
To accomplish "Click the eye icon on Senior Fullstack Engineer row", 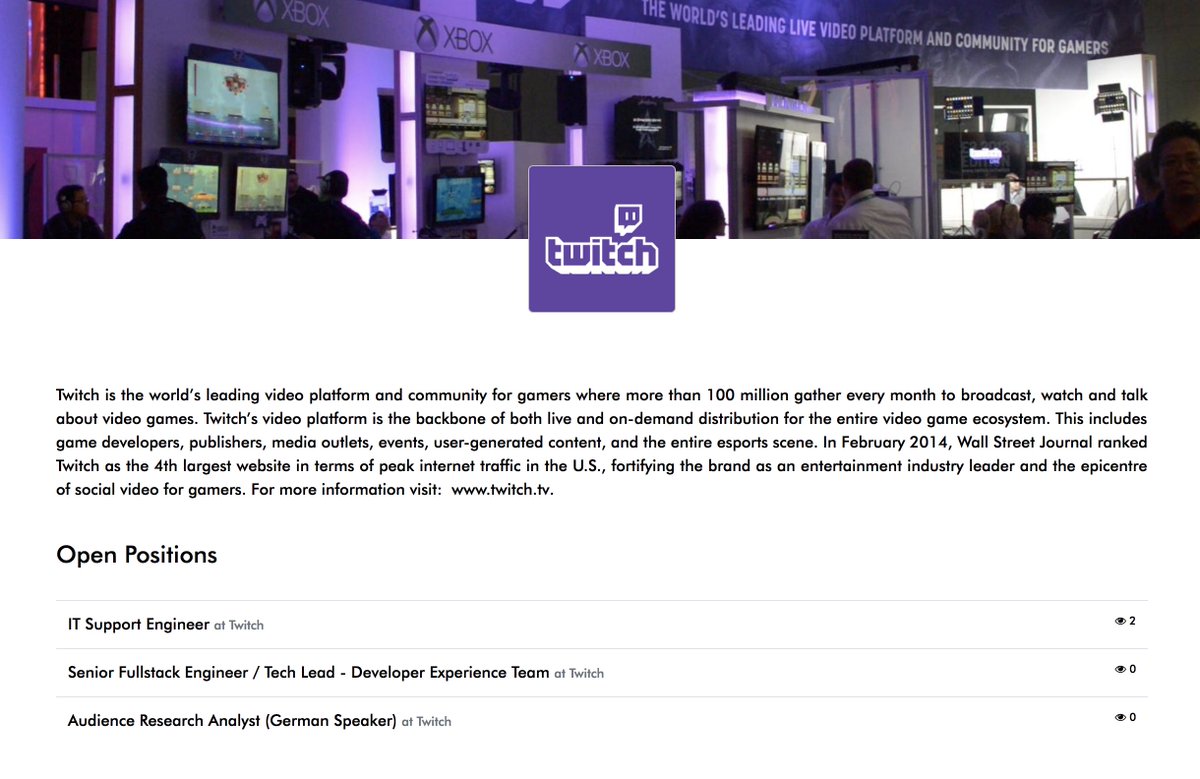I will tap(1120, 669).
